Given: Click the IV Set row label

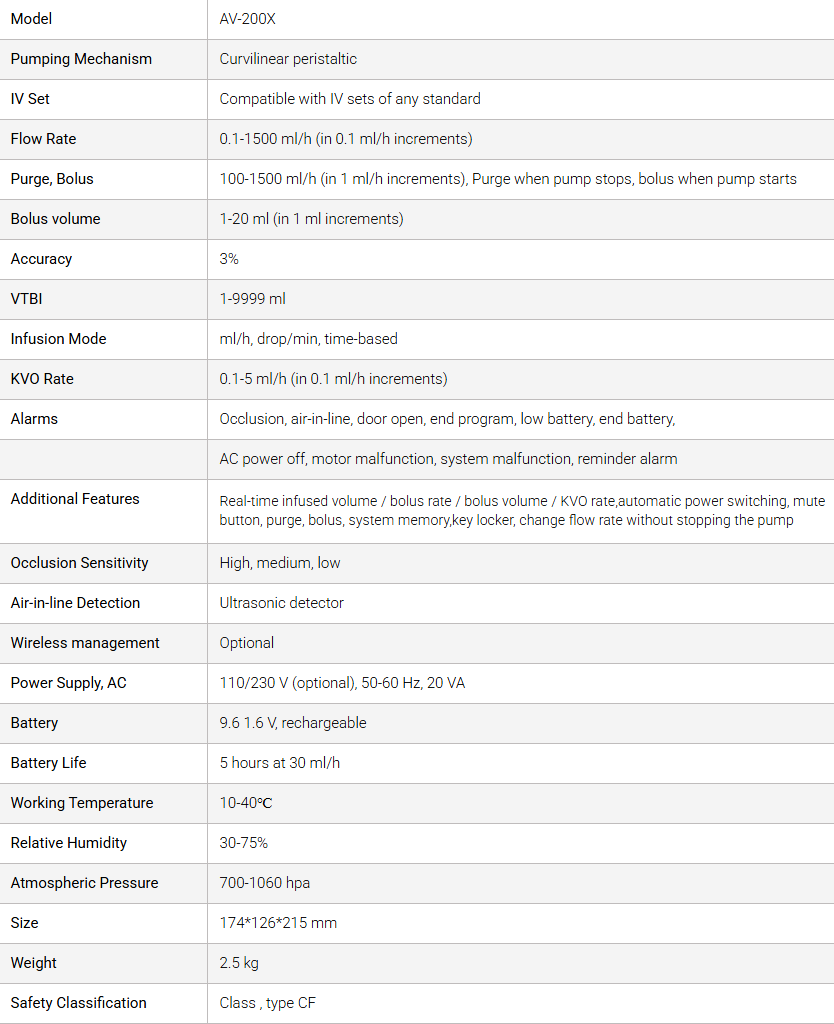Looking at the screenshot, I should click(30, 99).
